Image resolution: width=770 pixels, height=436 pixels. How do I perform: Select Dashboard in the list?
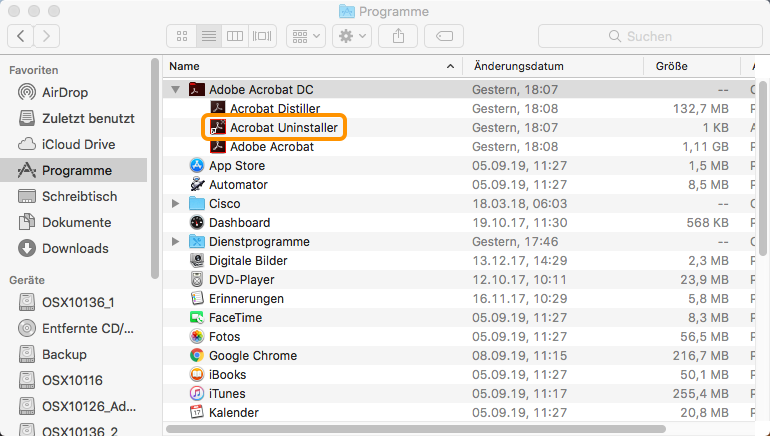tap(239, 222)
